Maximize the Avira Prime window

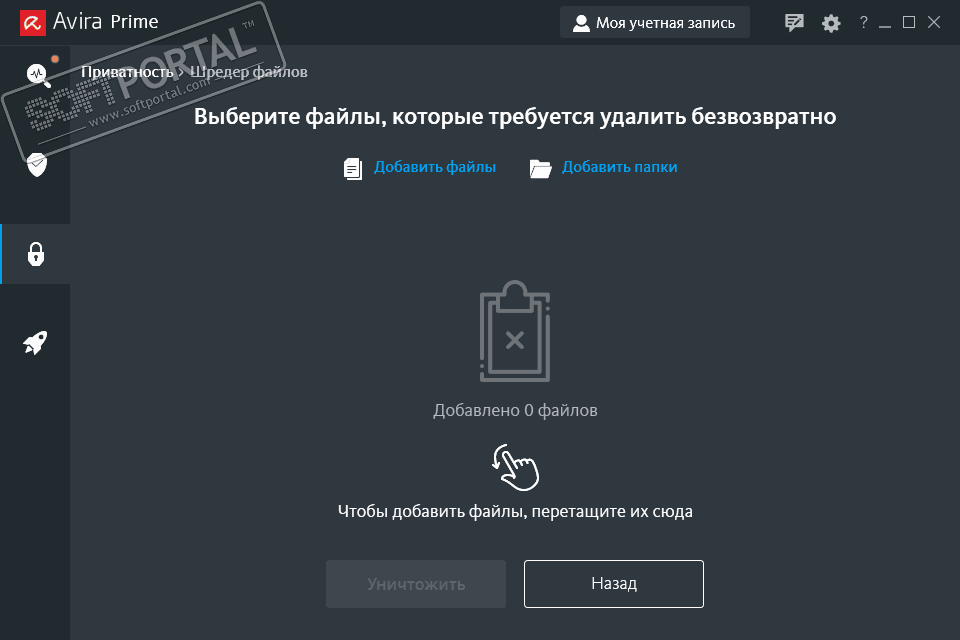tap(909, 23)
